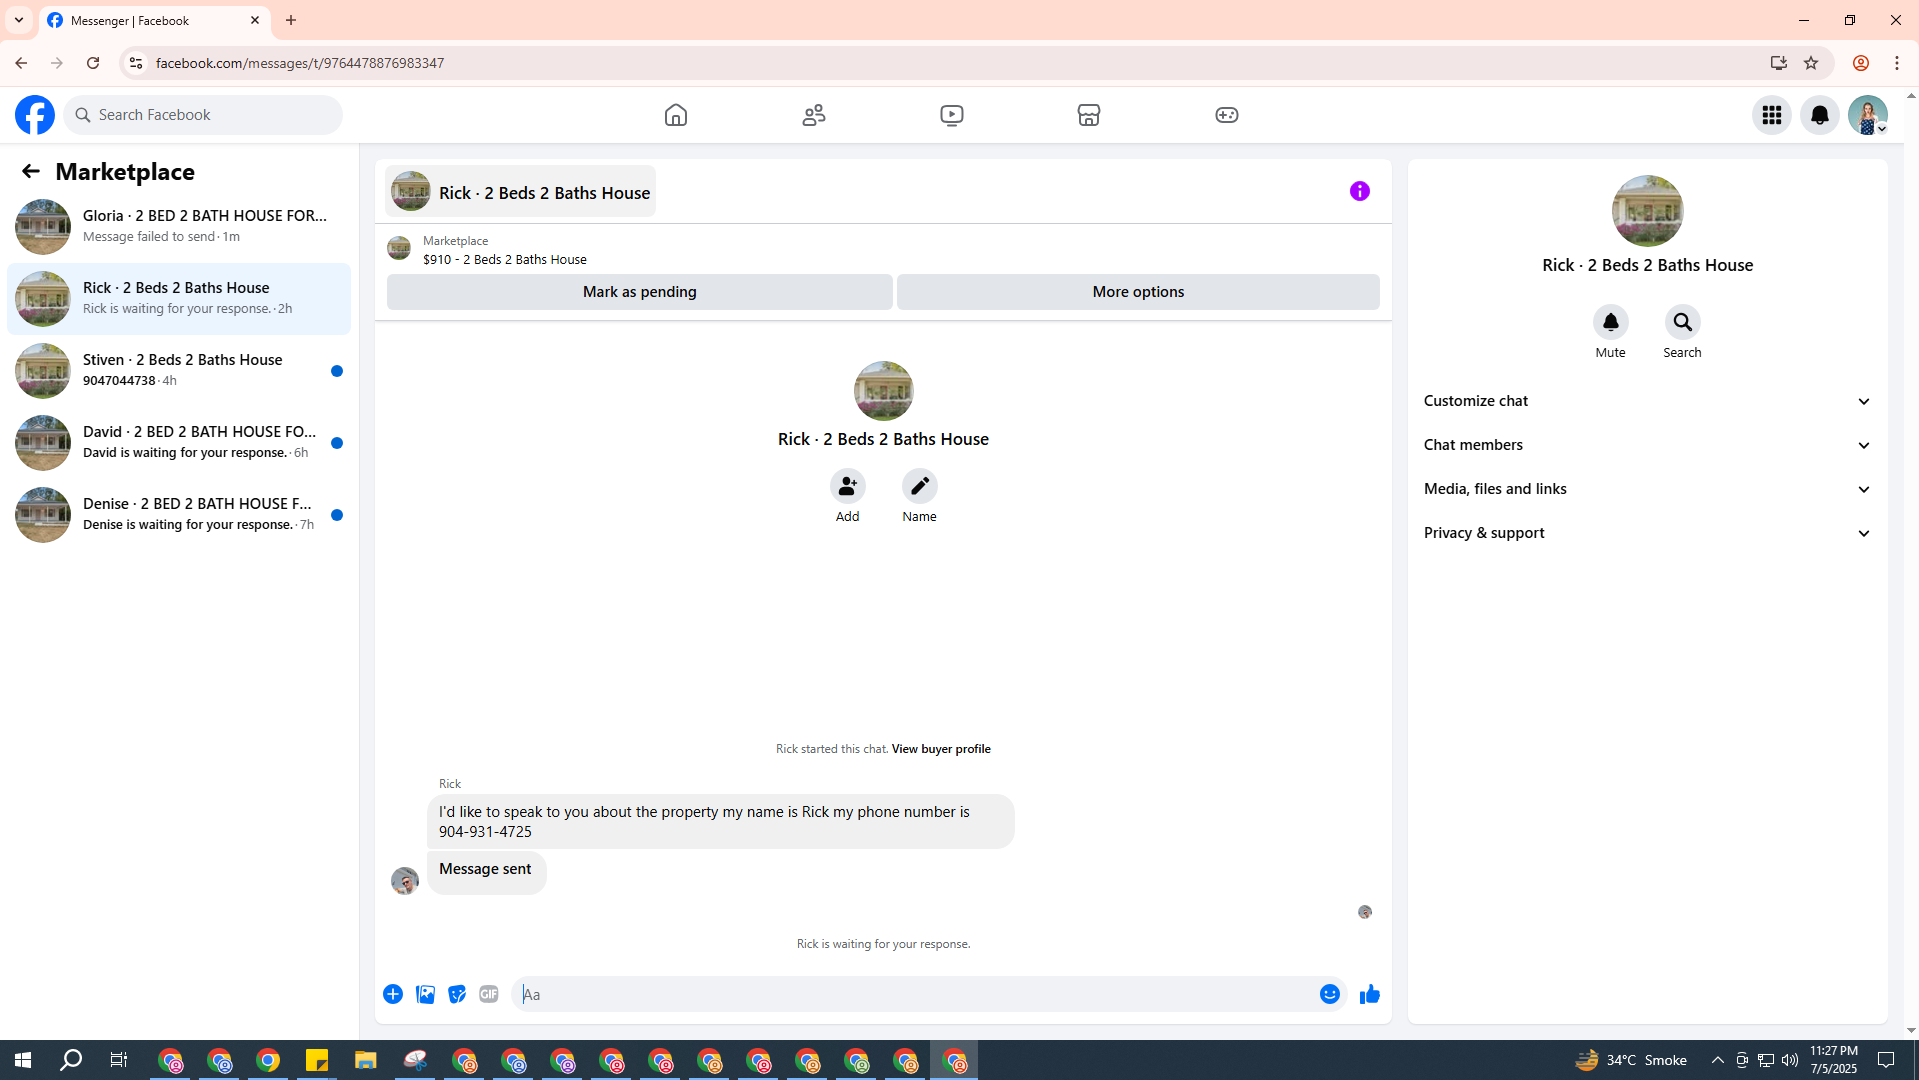Open the Facebook logo home link
Image resolution: width=1919 pixels, height=1080 pixels.
[x=35, y=115]
